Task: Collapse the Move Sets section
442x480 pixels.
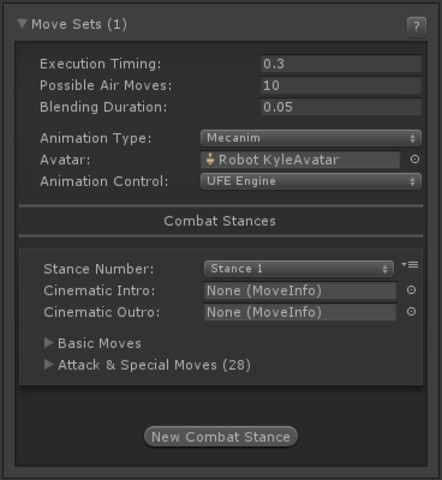Action: (x=22, y=24)
